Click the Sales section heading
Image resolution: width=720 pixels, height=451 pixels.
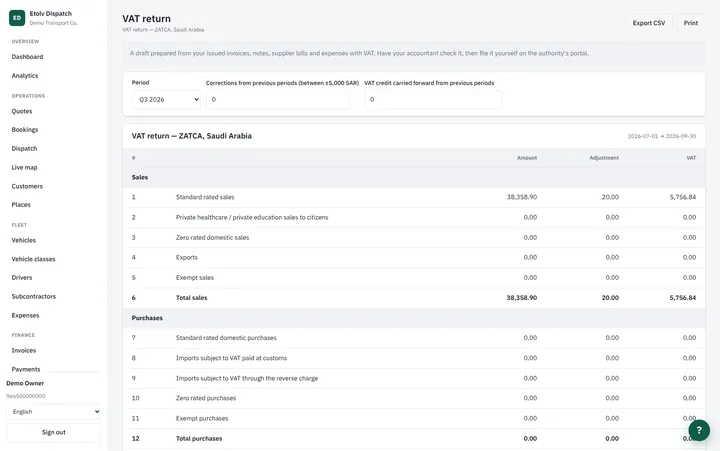140,177
